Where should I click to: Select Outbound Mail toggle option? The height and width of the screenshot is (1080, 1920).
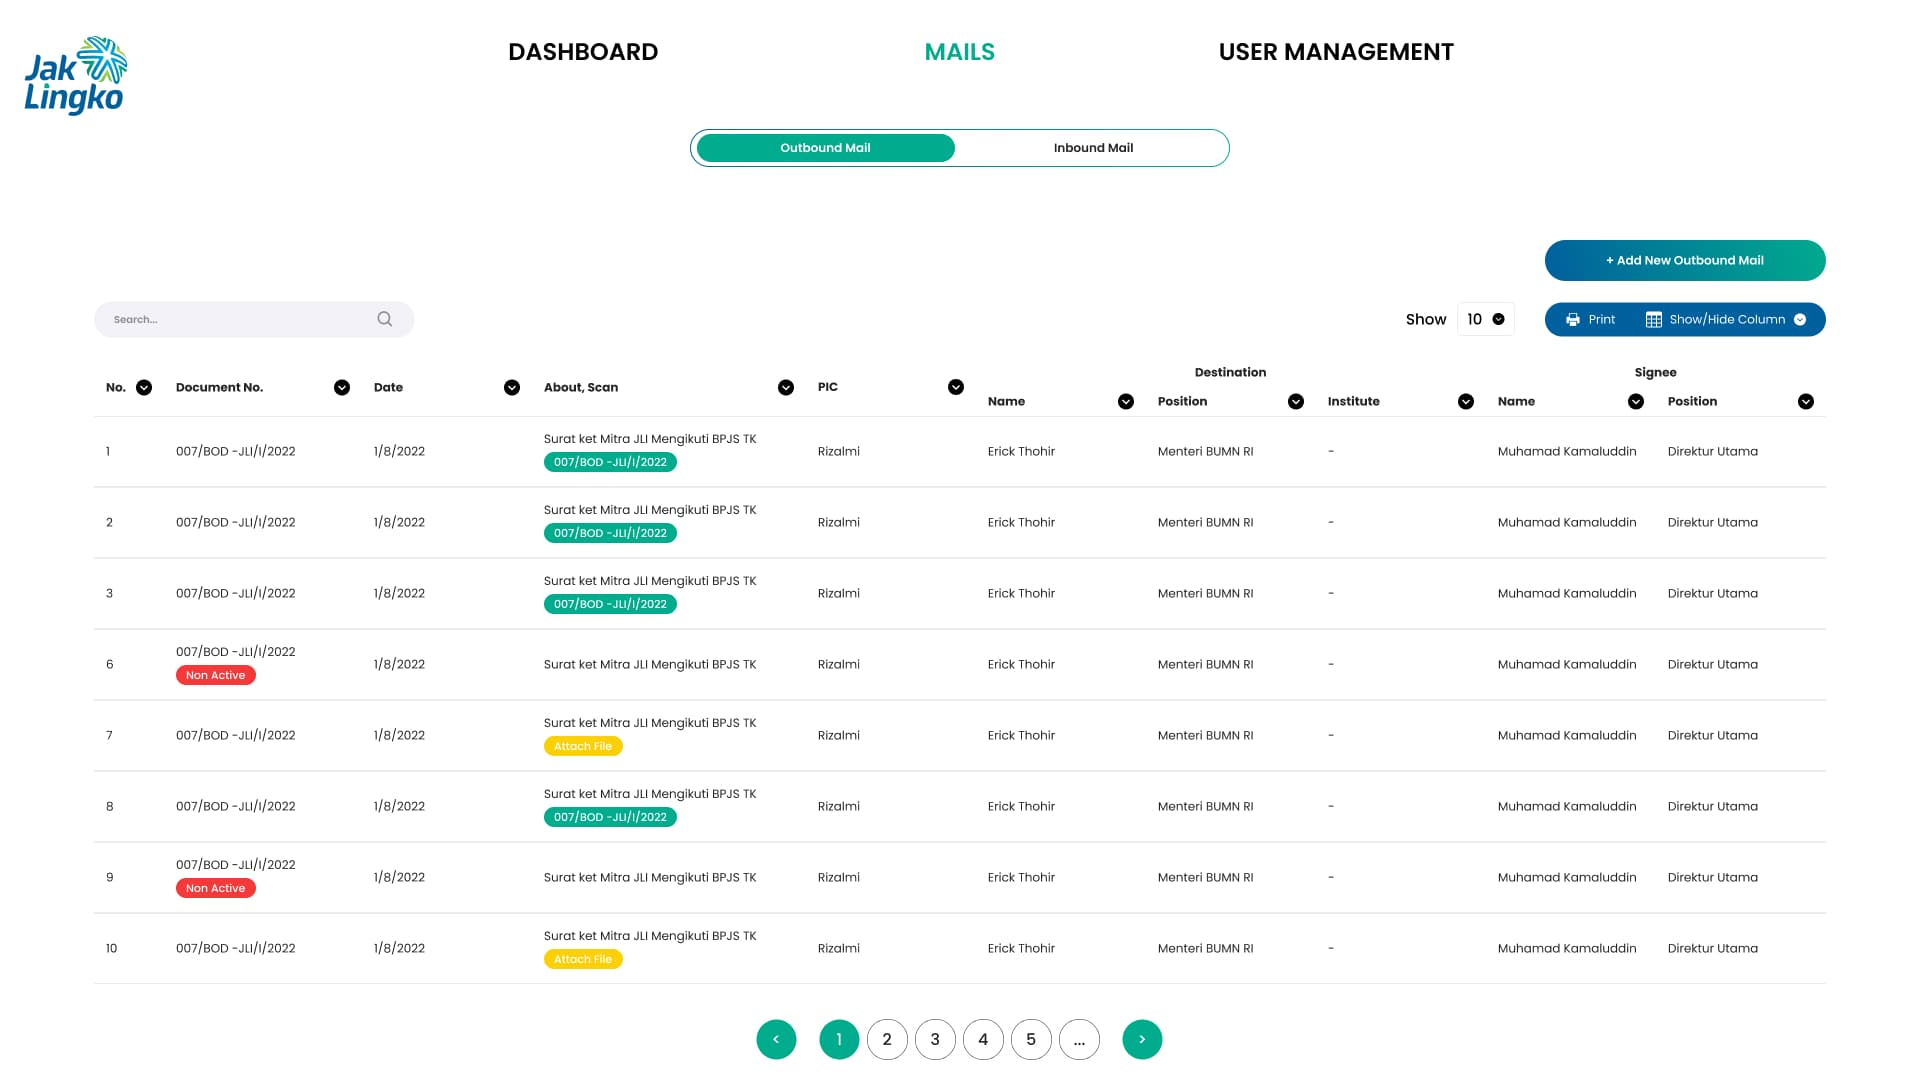(x=825, y=148)
